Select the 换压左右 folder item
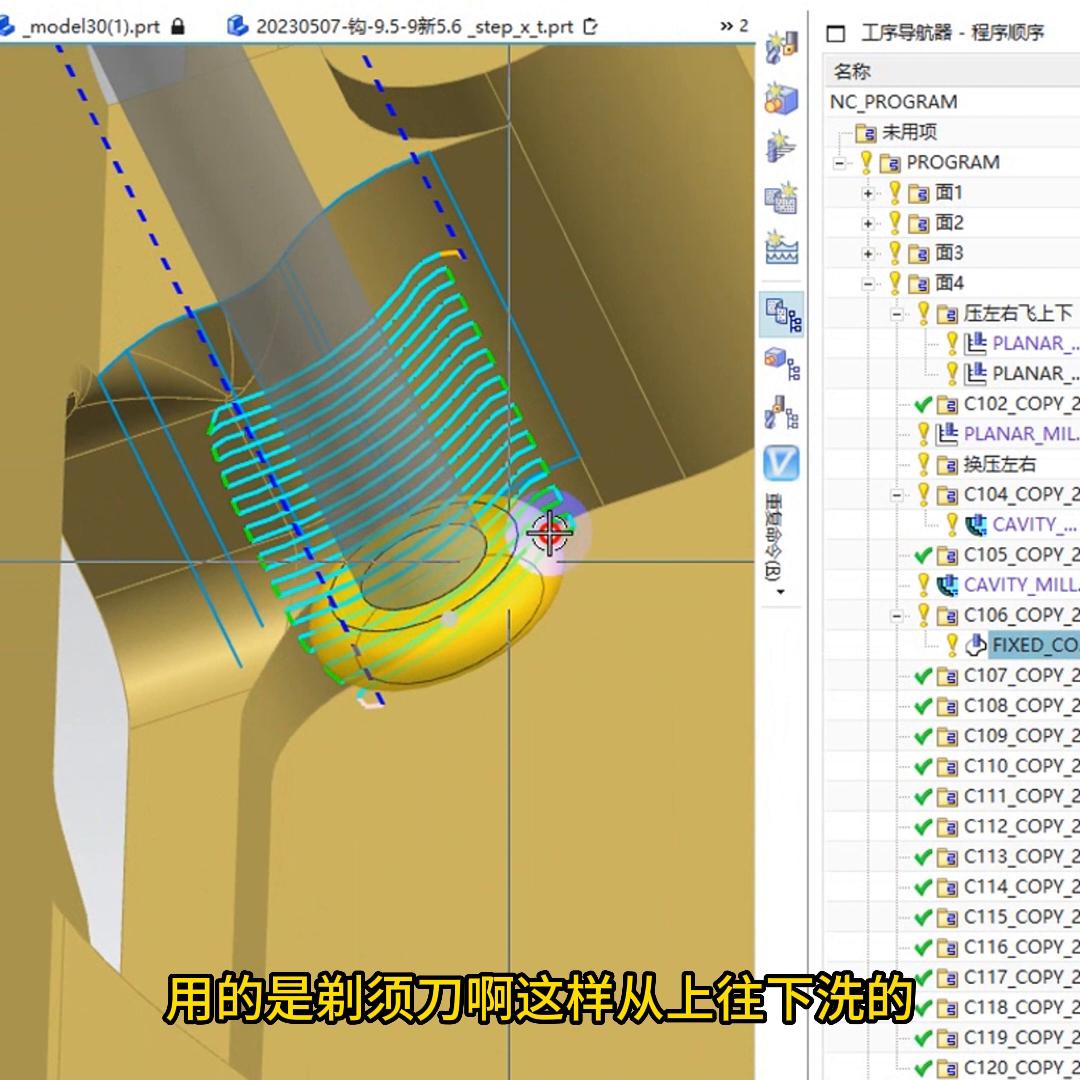Screen dimensions: 1080x1080 pyautogui.click(x=999, y=464)
